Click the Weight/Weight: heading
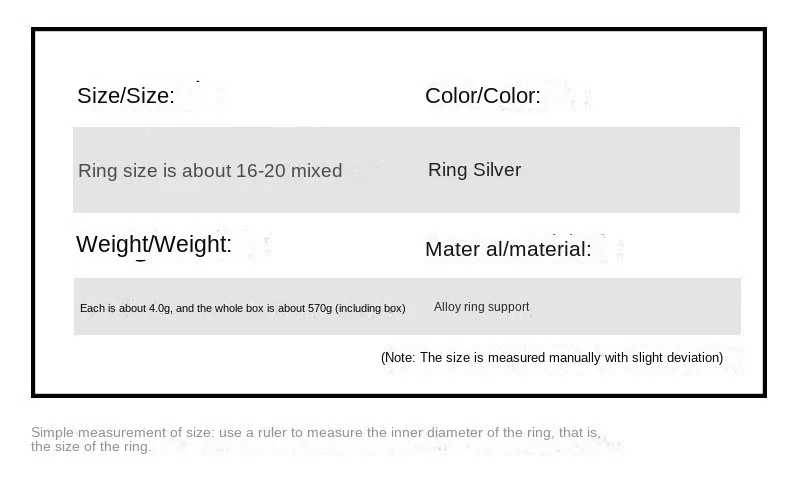 (153, 244)
